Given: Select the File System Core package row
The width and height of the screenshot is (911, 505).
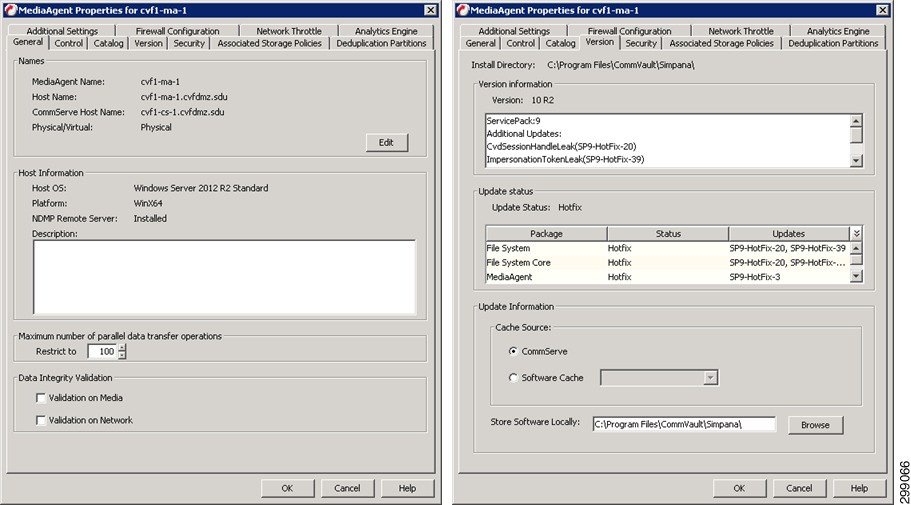Looking at the screenshot, I should click(x=668, y=263).
